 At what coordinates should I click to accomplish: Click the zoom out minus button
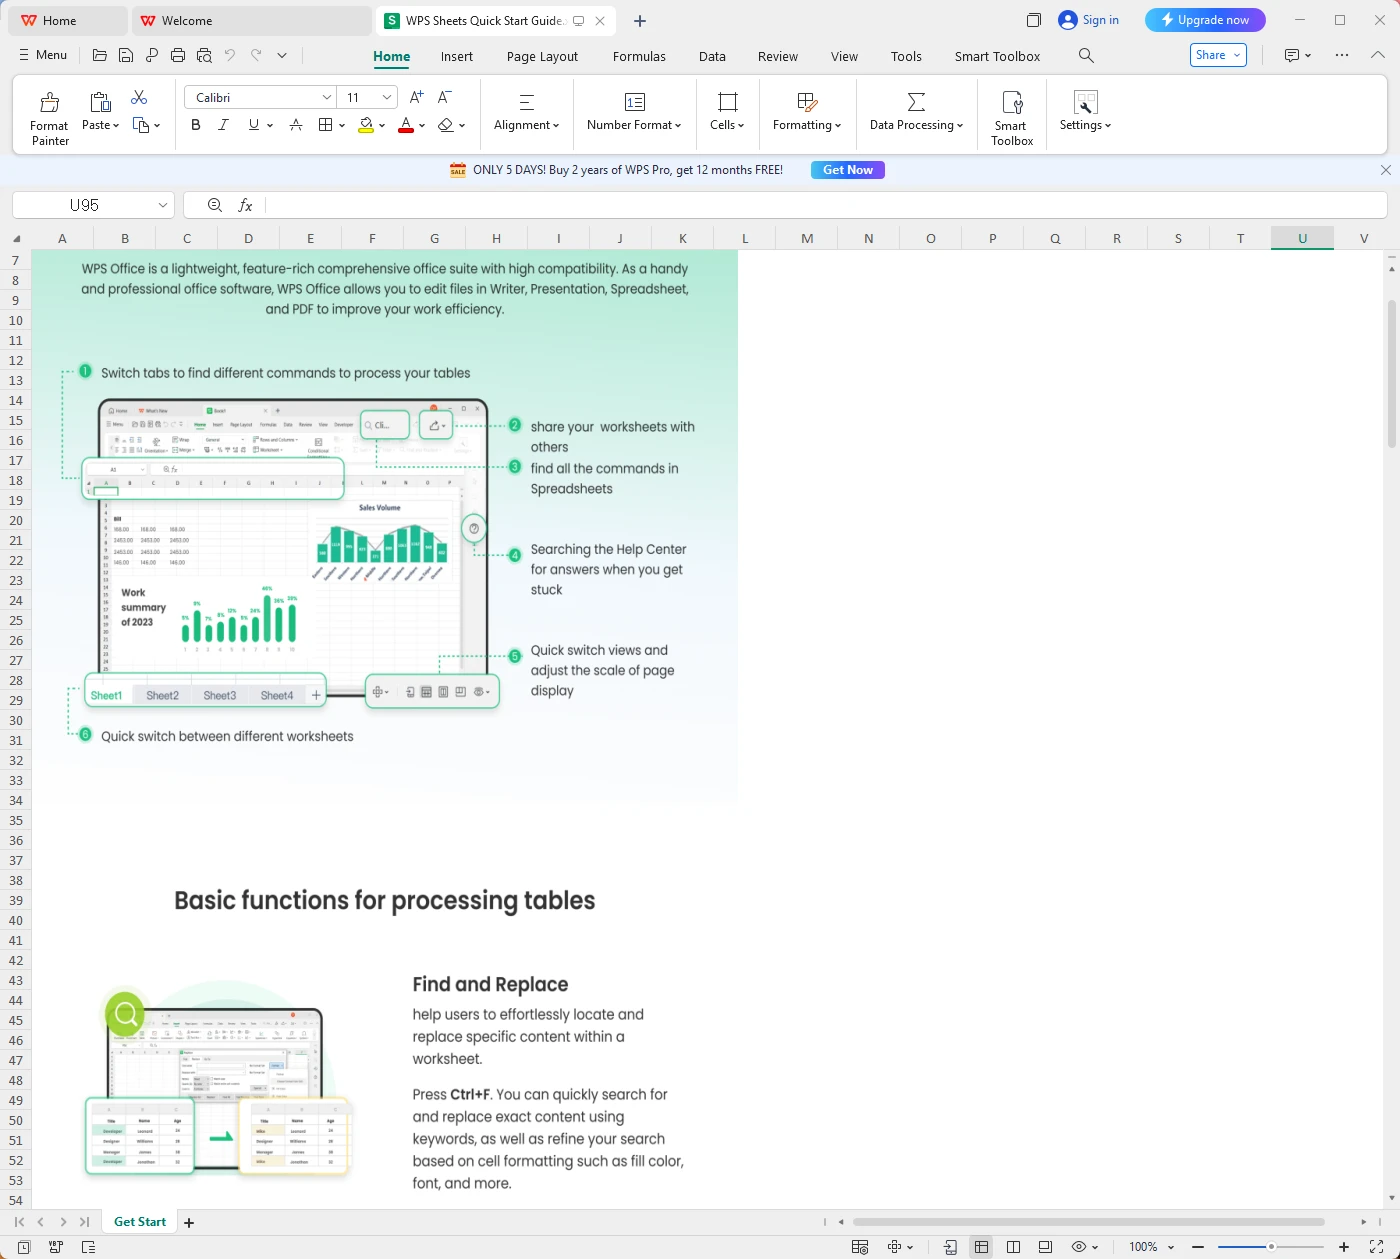tap(1198, 1247)
